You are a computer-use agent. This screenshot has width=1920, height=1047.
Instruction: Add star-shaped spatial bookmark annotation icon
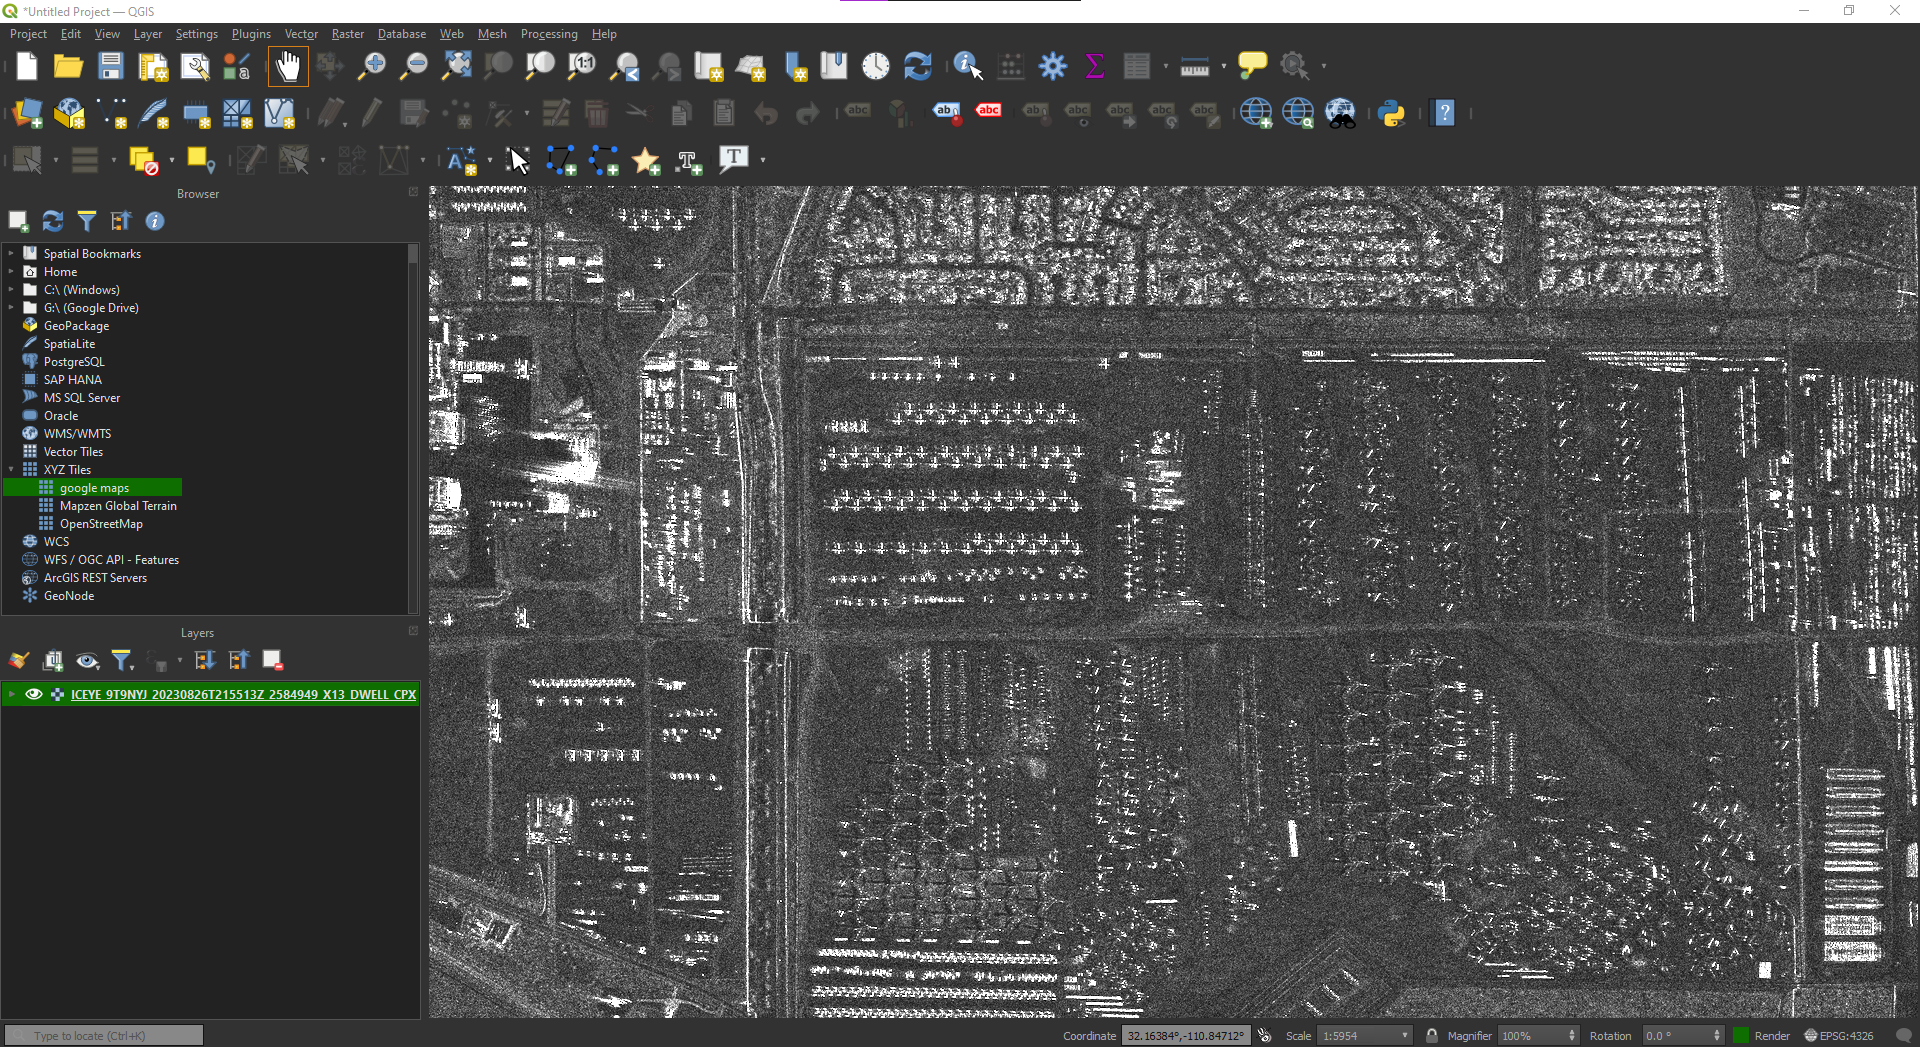tap(647, 160)
